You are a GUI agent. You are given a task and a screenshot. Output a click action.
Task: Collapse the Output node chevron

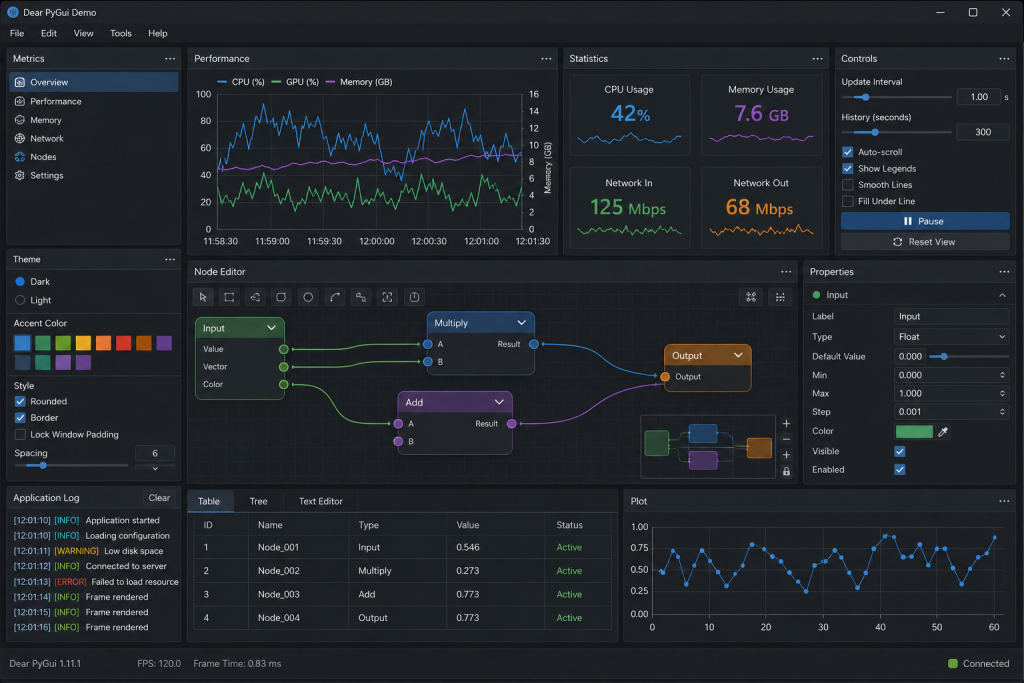(738, 355)
